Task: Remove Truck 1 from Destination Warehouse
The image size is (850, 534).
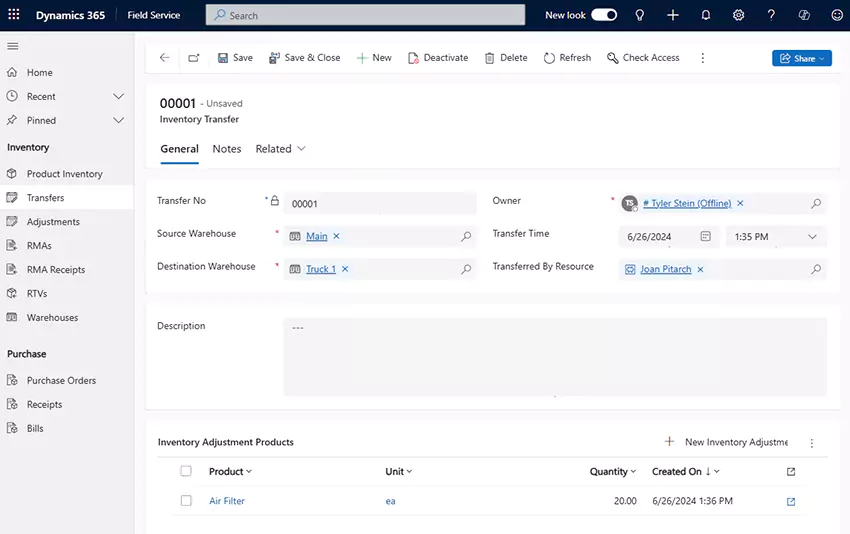Action: pyautogui.click(x=345, y=269)
